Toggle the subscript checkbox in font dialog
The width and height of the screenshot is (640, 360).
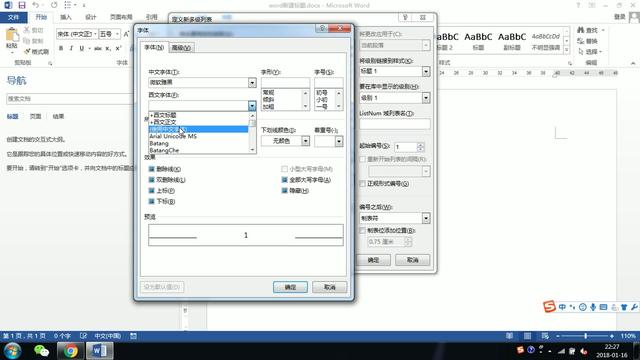pyautogui.click(x=151, y=201)
